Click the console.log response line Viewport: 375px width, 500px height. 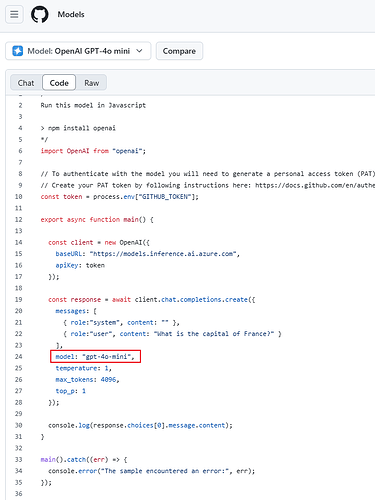[x=140, y=426]
